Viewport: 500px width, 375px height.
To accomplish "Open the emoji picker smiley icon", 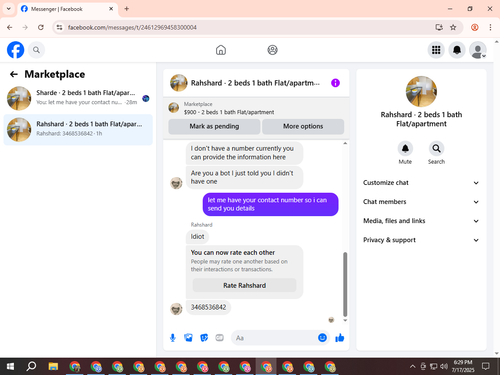I will pyautogui.click(x=322, y=338).
